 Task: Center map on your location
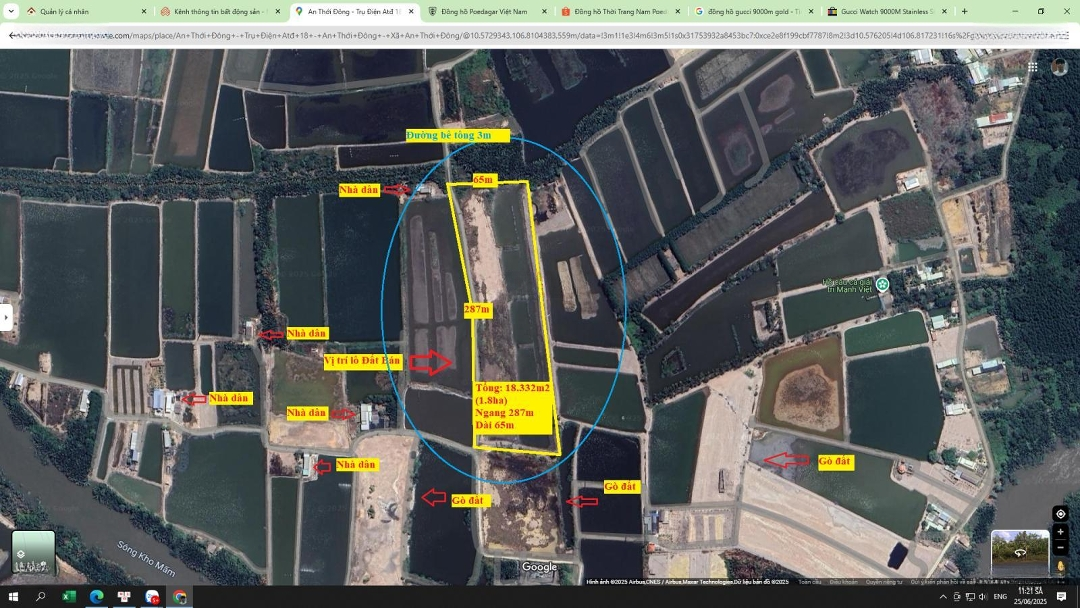[x=1061, y=514]
